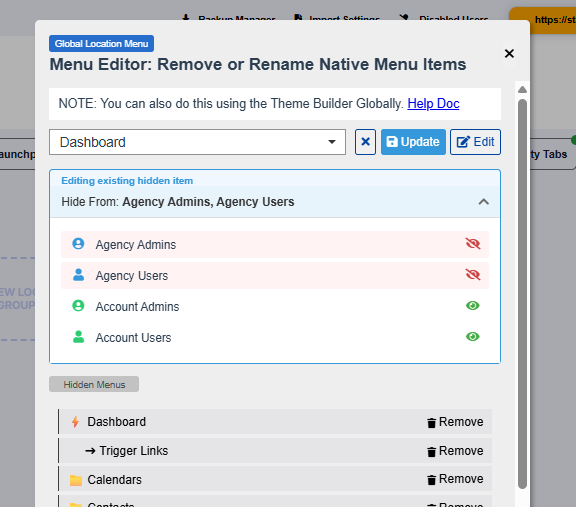The width and height of the screenshot is (576, 507).
Task: Show menu for Agency Admins via eye icon
Action: point(473,244)
